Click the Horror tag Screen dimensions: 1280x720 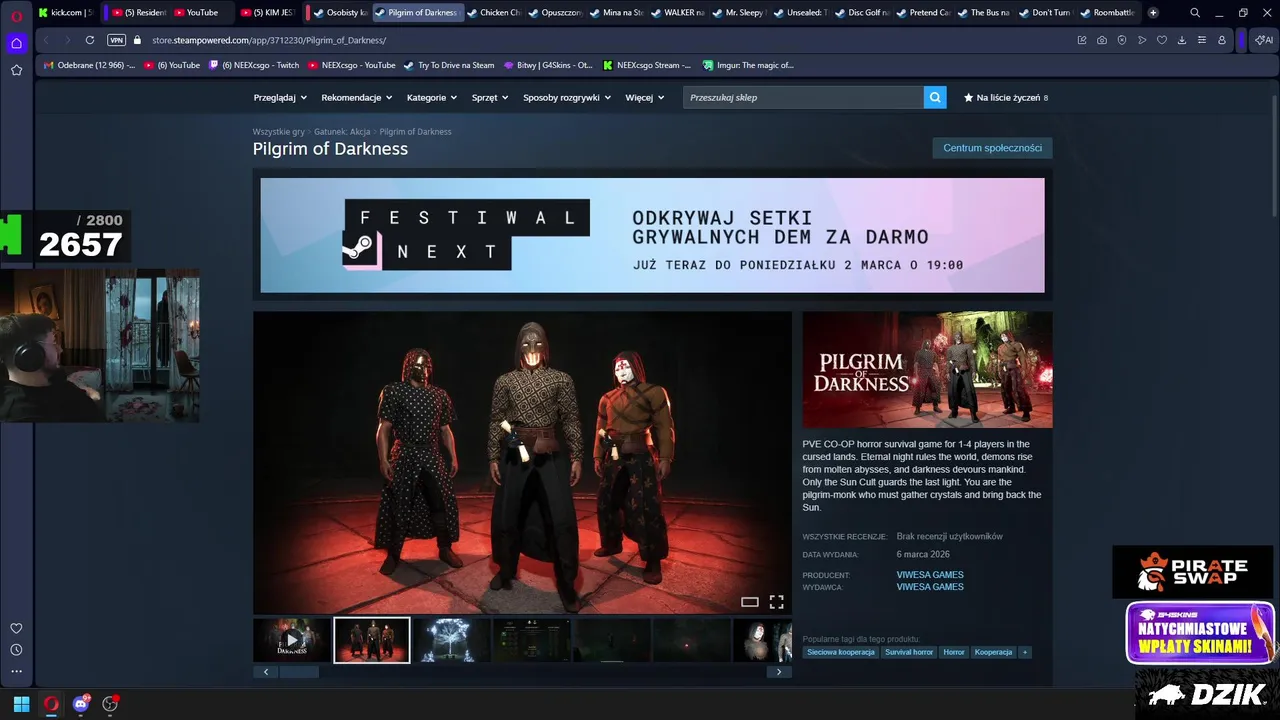pos(954,652)
